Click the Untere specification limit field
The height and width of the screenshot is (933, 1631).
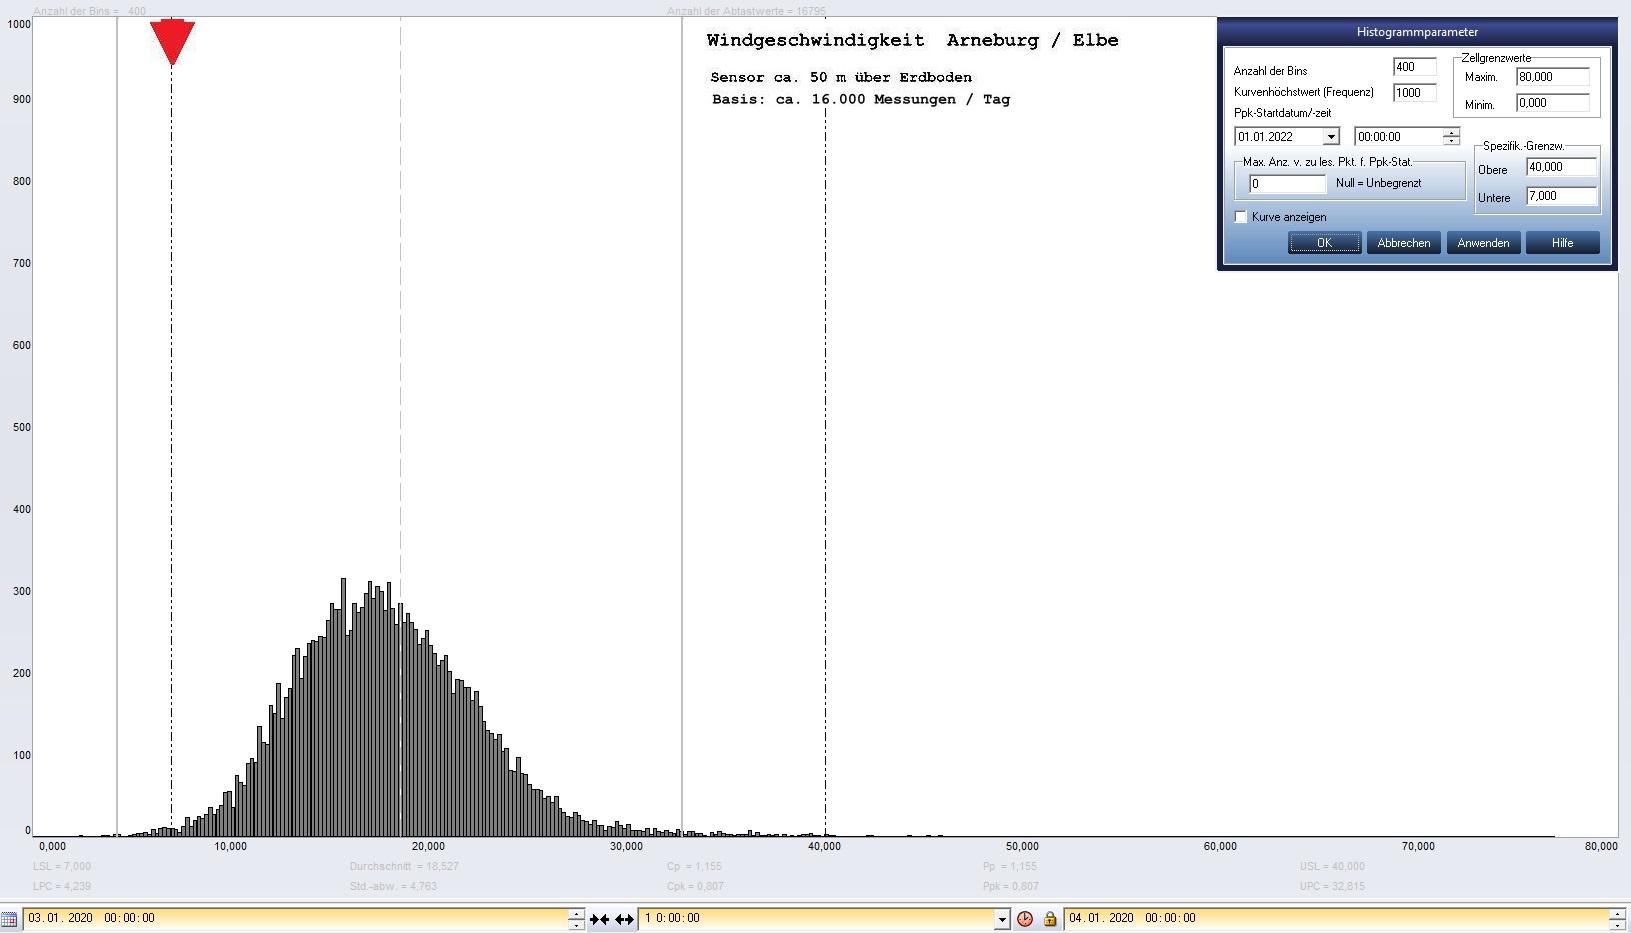[1560, 196]
